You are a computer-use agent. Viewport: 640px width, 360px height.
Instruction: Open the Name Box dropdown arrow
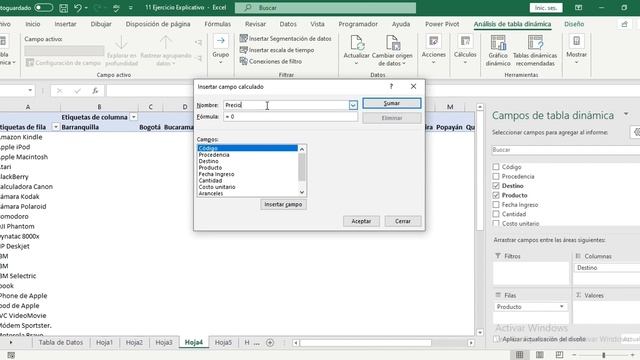pyautogui.click(x=30, y=90)
